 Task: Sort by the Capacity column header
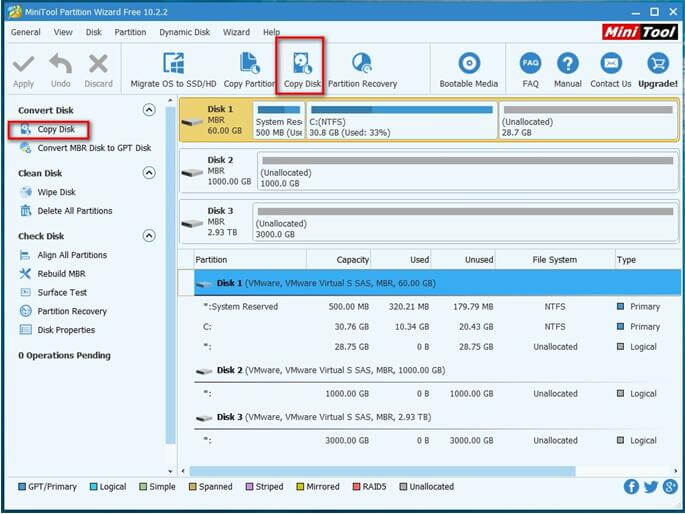(339, 260)
